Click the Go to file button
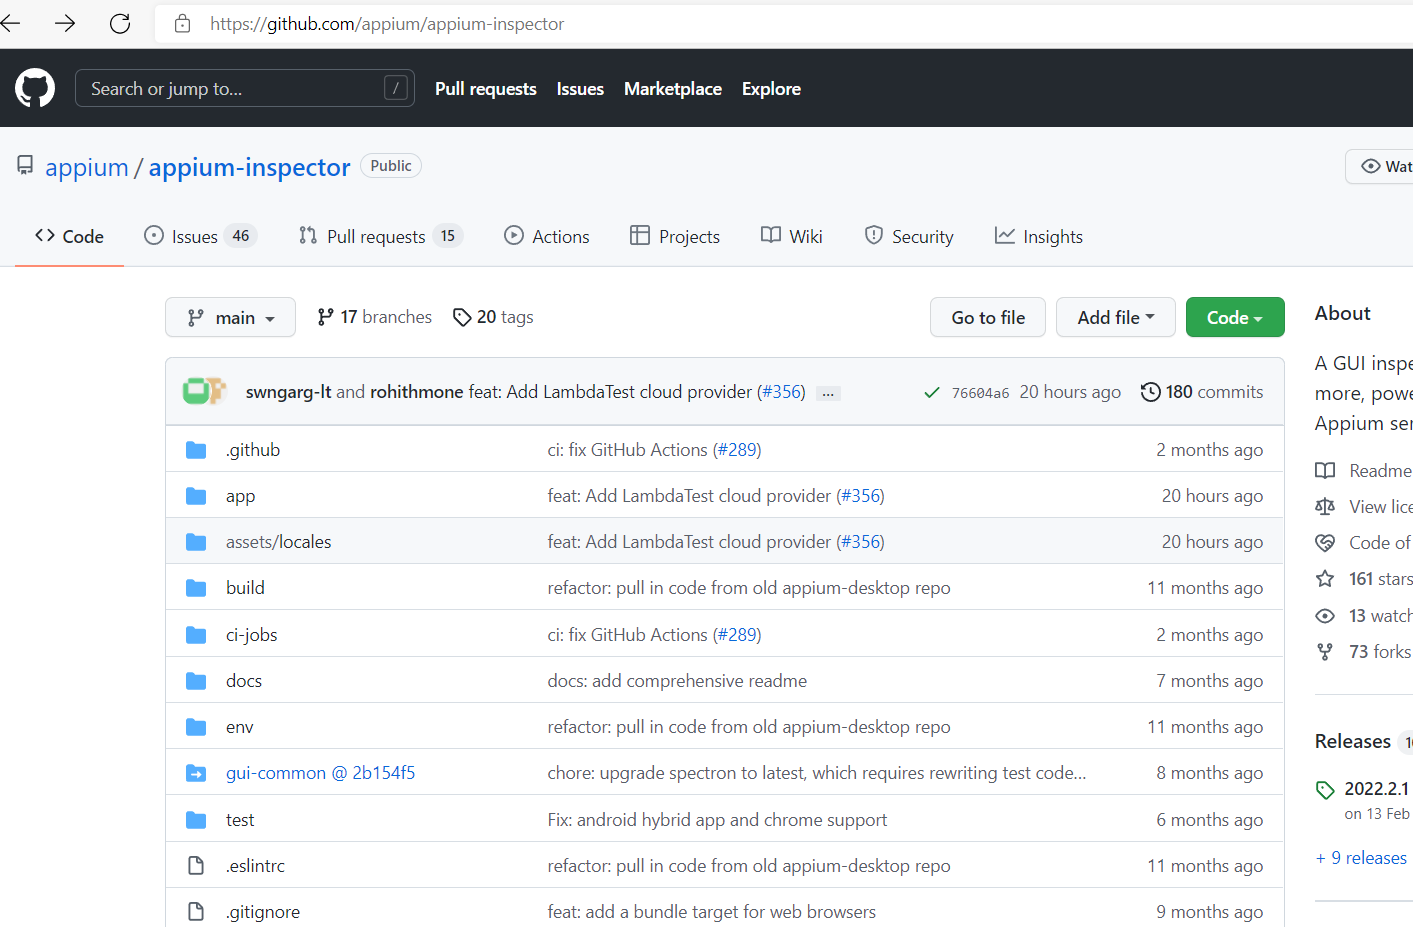The width and height of the screenshot is (1413, 927). pyautogui.click(x=988, y=317)
